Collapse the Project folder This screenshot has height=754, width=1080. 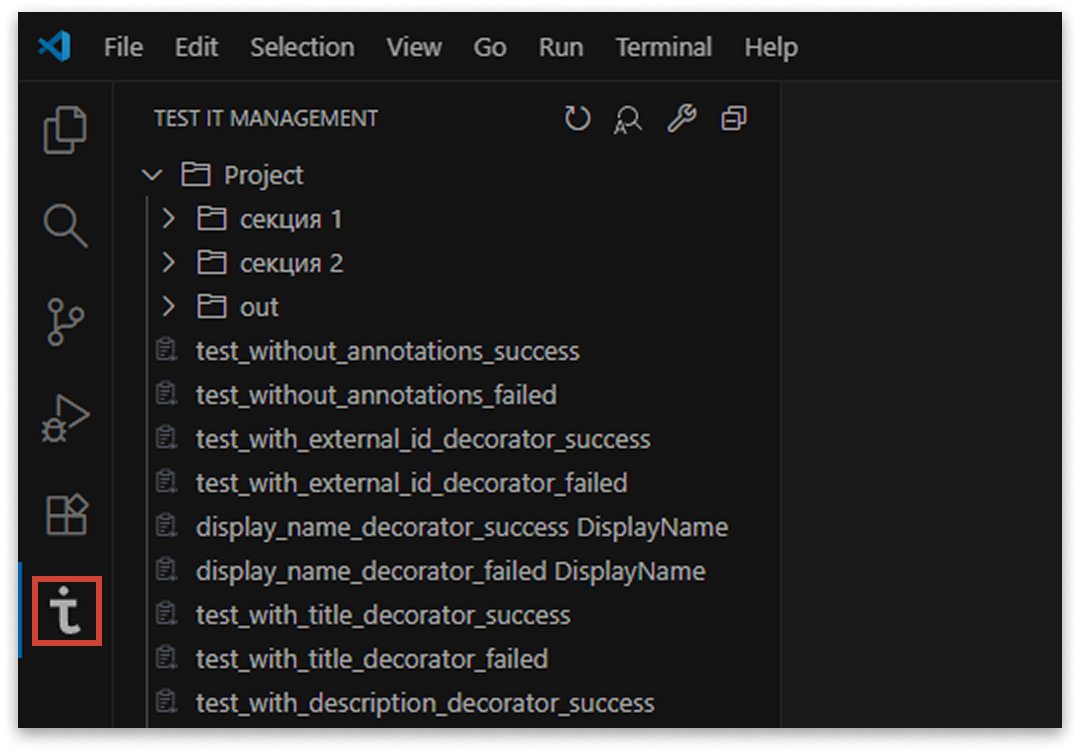pyautogui.click(x=154, y=174)
